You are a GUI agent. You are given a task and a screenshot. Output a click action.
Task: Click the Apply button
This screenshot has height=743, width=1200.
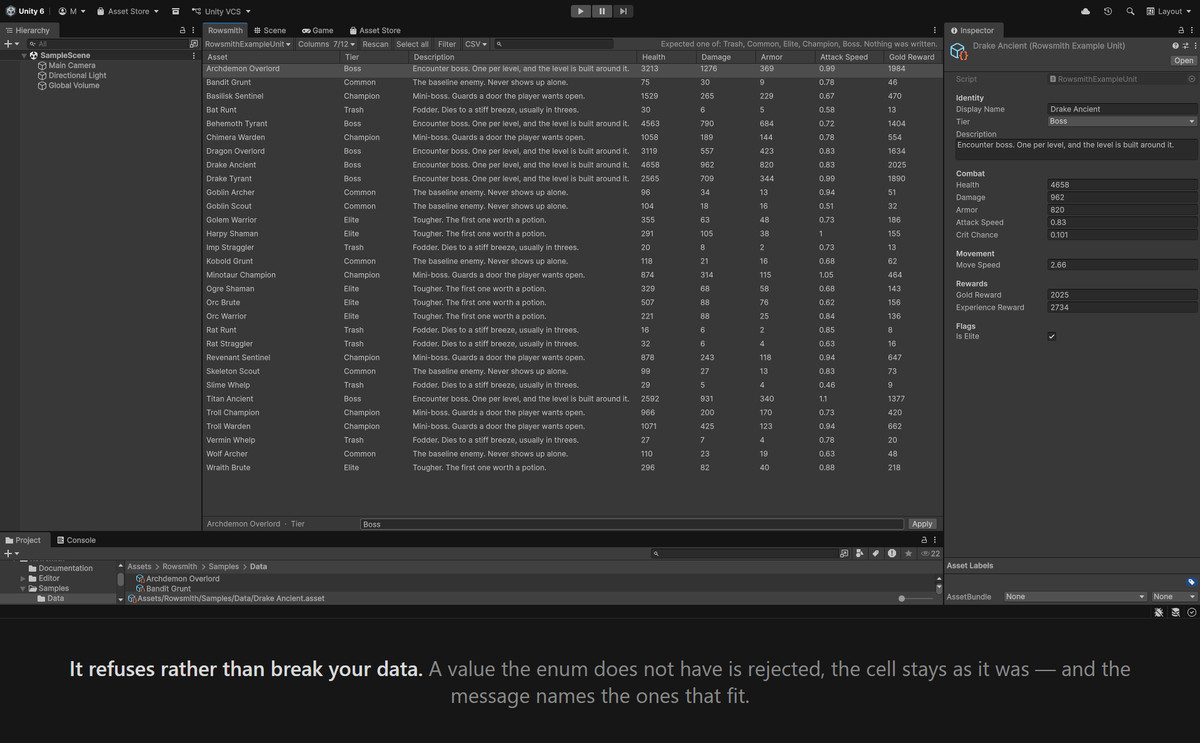pos(922,524)
